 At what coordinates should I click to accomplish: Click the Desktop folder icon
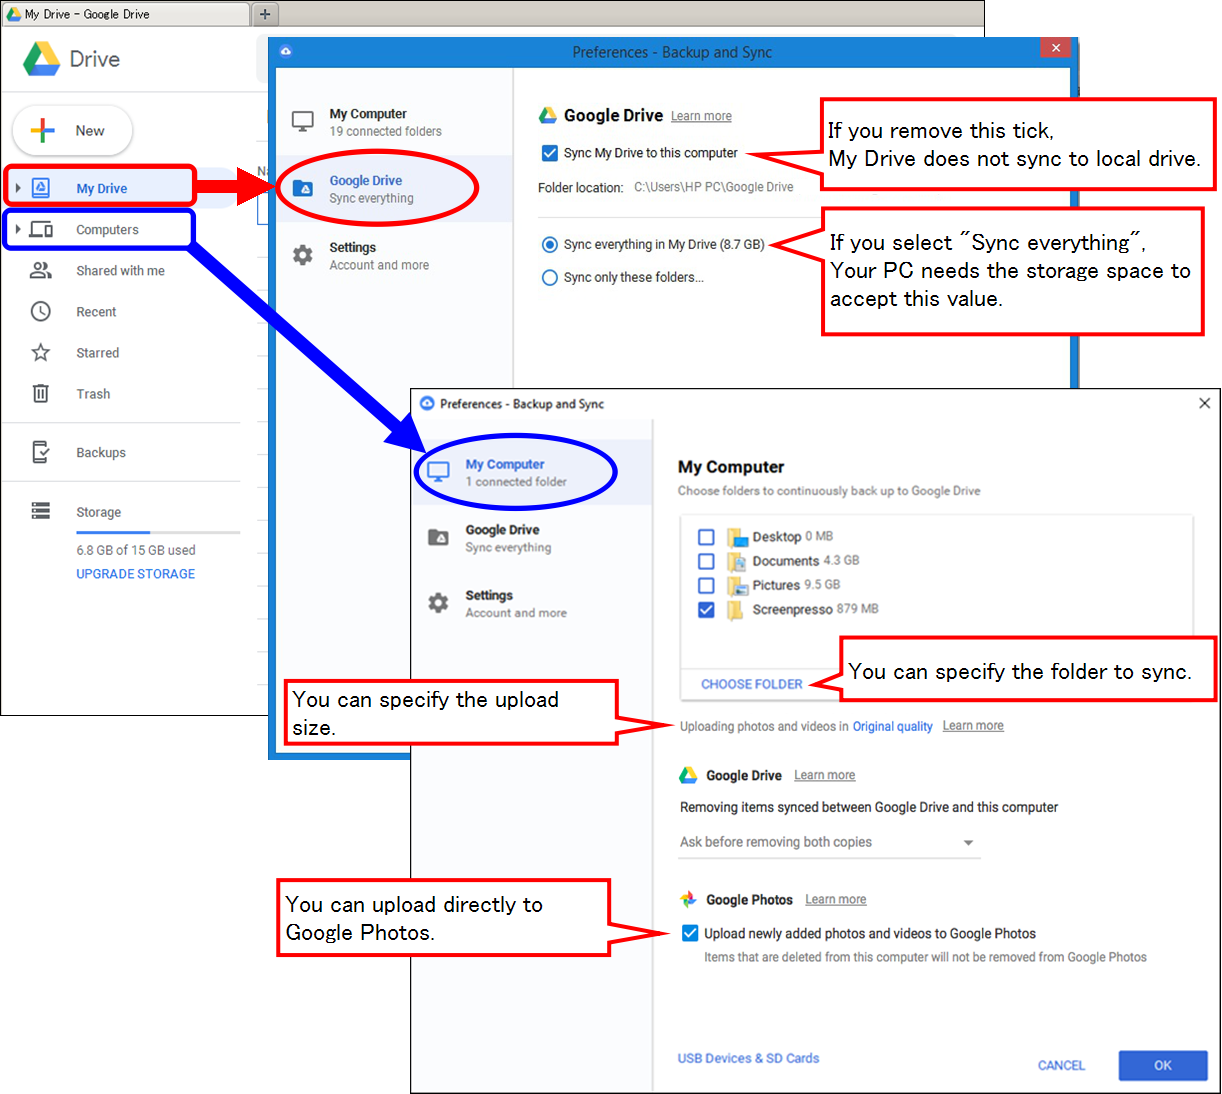click(737, 537)
